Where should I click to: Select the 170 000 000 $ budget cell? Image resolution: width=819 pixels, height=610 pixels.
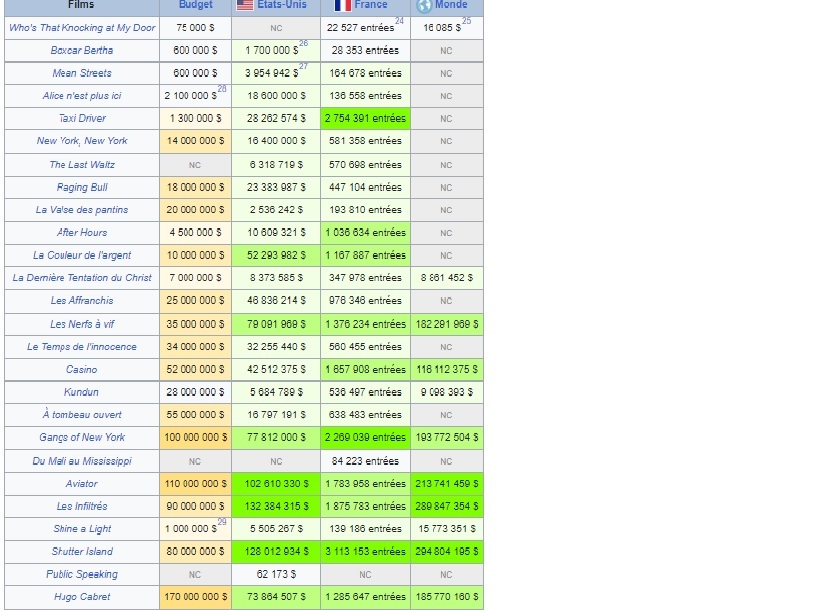point(195,597)
